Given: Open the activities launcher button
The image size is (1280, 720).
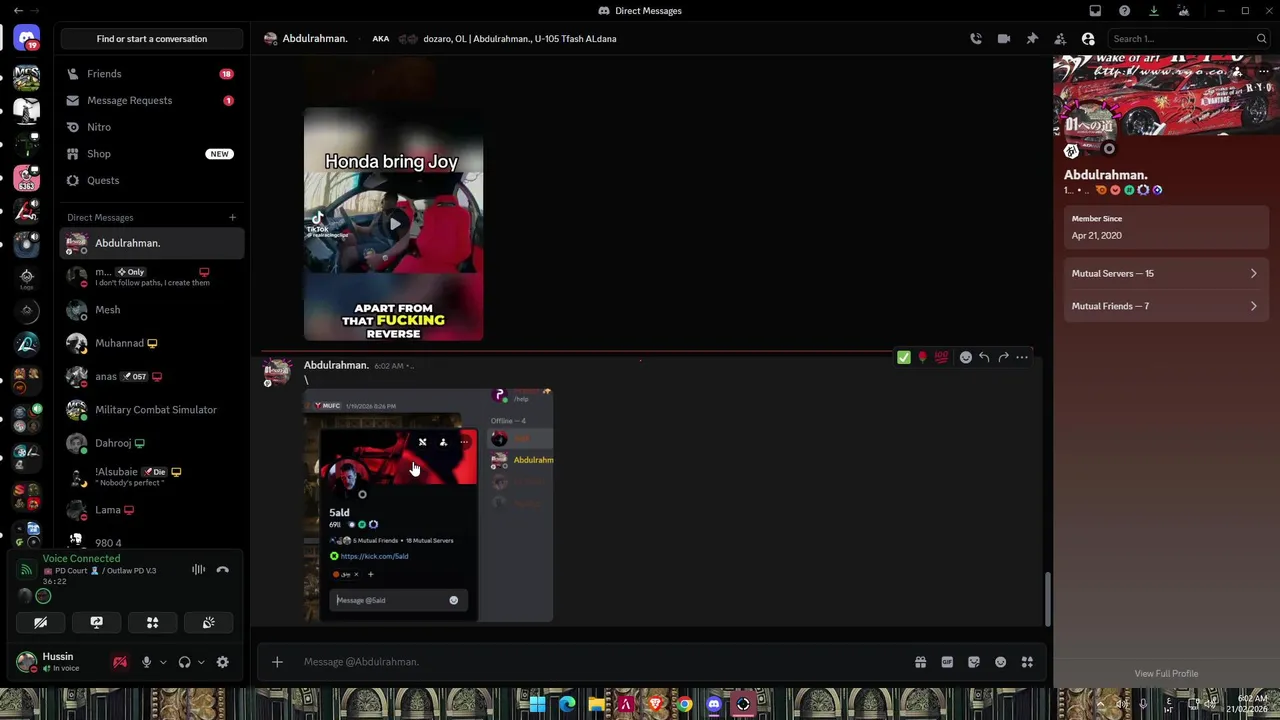Looking at the screenshot, I should 152,623.
